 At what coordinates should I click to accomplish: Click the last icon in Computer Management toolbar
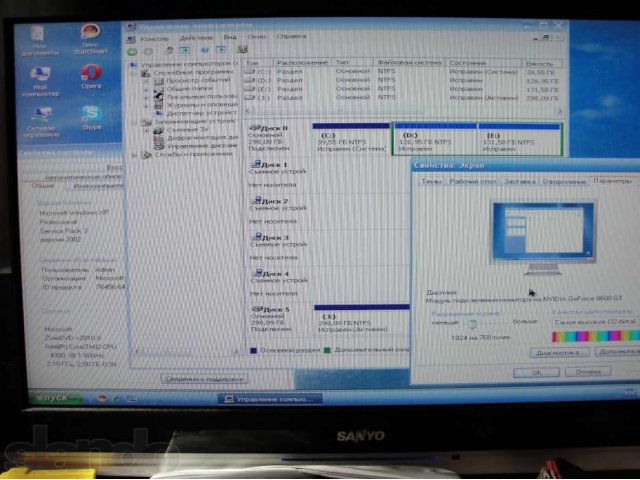click(x=242, y=49)
